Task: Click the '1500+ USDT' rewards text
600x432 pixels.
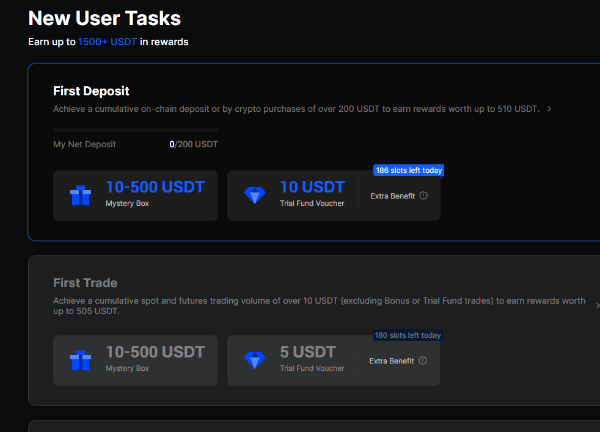Action: pyautogui.click(x=108, y=42)
